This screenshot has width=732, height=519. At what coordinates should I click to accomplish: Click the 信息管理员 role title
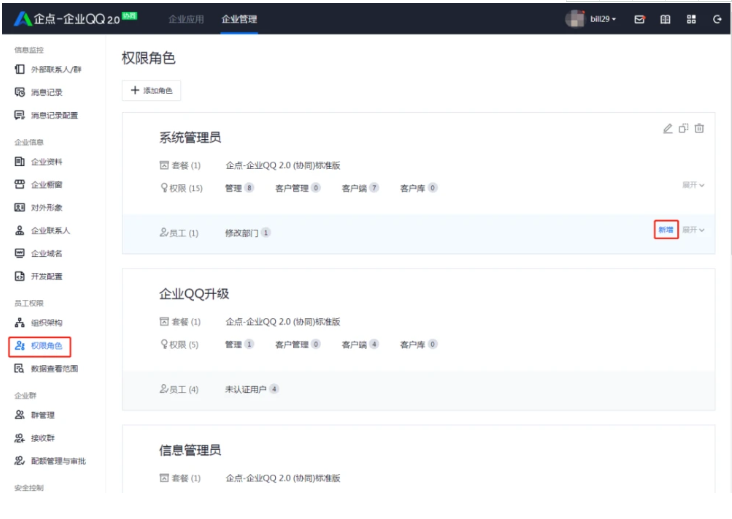190,450
